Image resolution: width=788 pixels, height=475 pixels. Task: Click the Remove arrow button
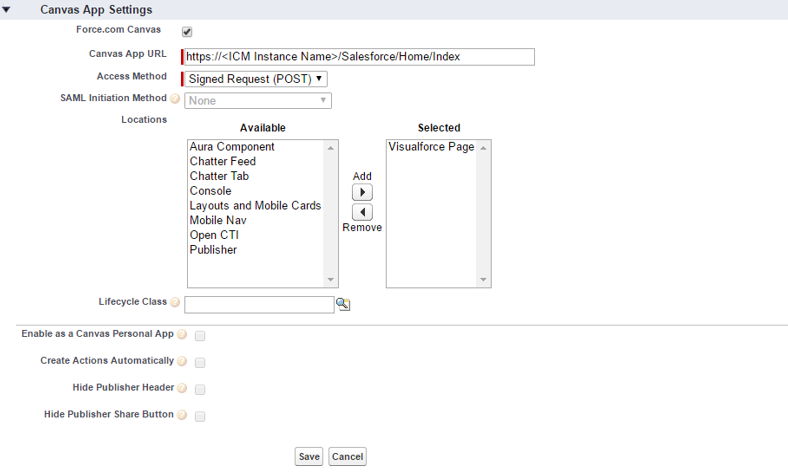[362, 212]
